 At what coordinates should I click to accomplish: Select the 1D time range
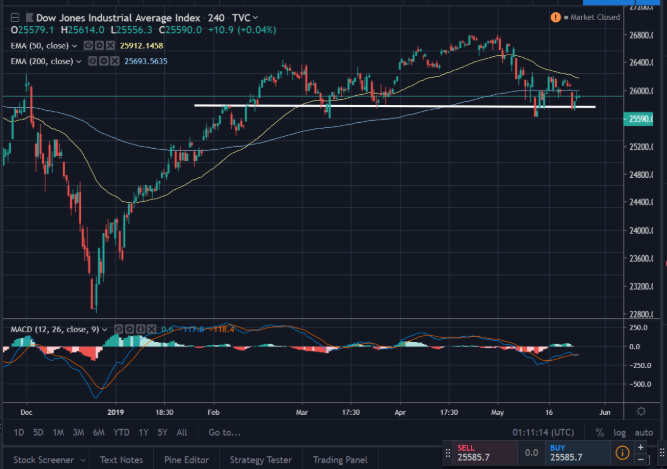tap(19, 432)
